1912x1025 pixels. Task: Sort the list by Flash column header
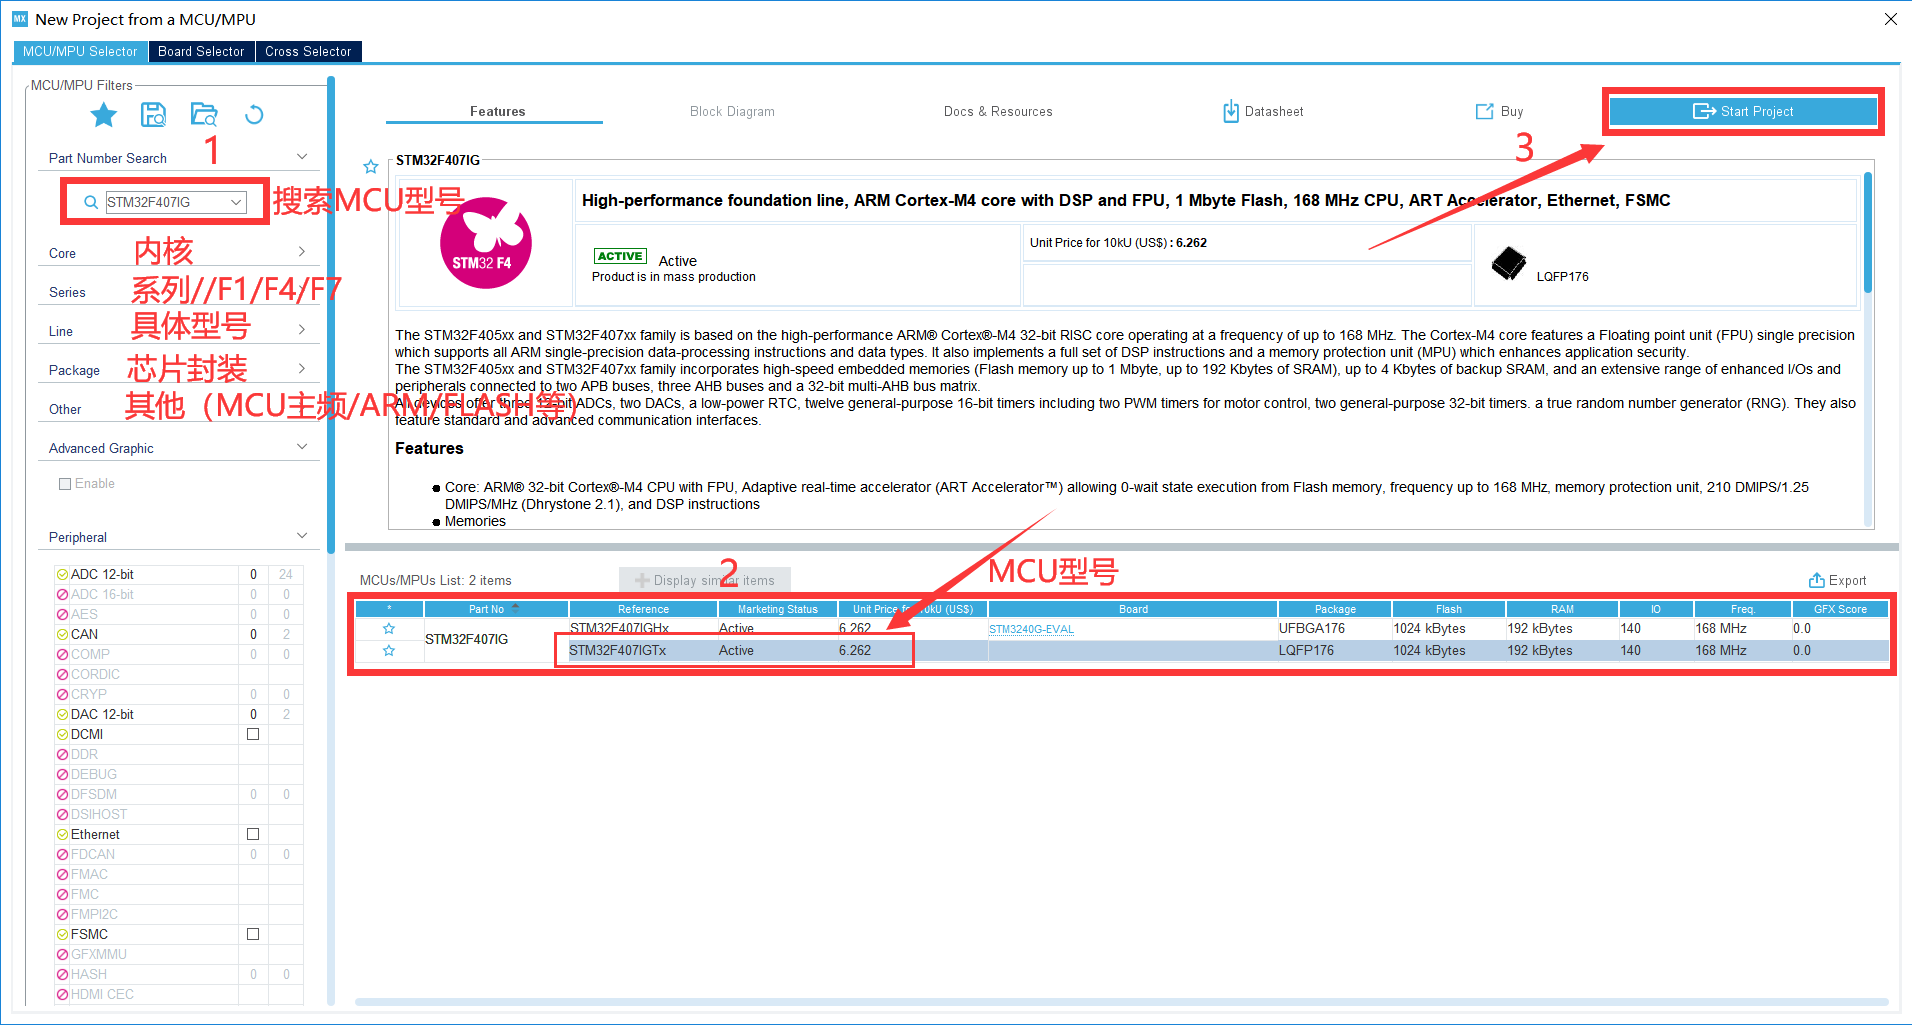(1448, 609)
